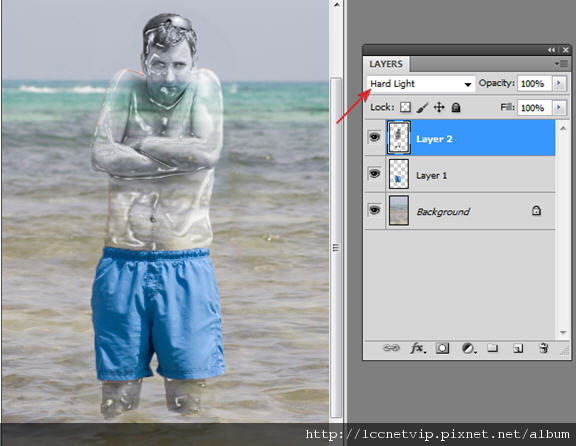Create a new layer

[x=518, y=348]
